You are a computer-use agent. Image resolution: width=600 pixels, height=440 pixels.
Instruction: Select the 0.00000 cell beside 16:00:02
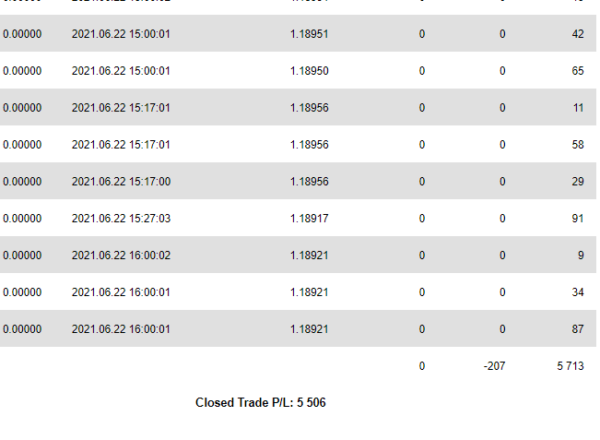pos(22,255)
